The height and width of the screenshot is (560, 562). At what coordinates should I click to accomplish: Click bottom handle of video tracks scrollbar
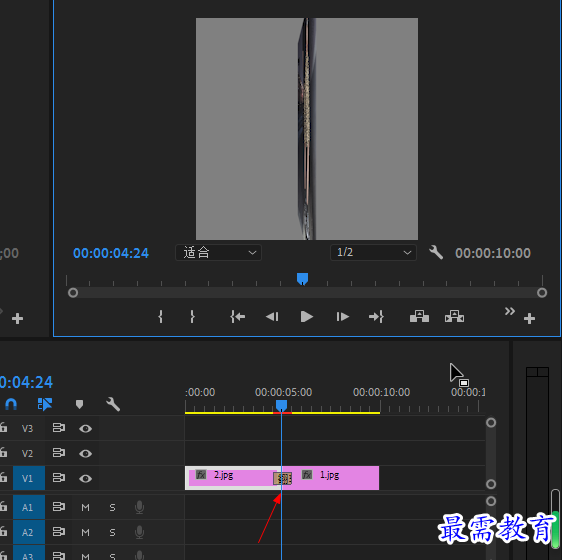point(491,484)
